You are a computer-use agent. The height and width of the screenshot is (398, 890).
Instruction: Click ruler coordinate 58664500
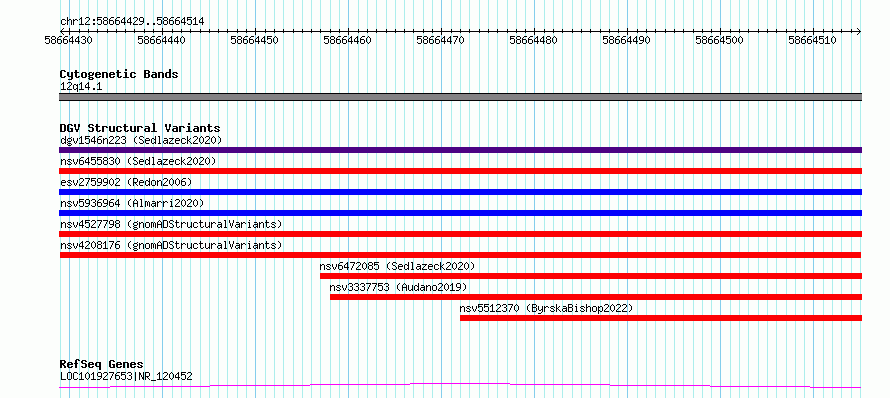pos(720,40)
